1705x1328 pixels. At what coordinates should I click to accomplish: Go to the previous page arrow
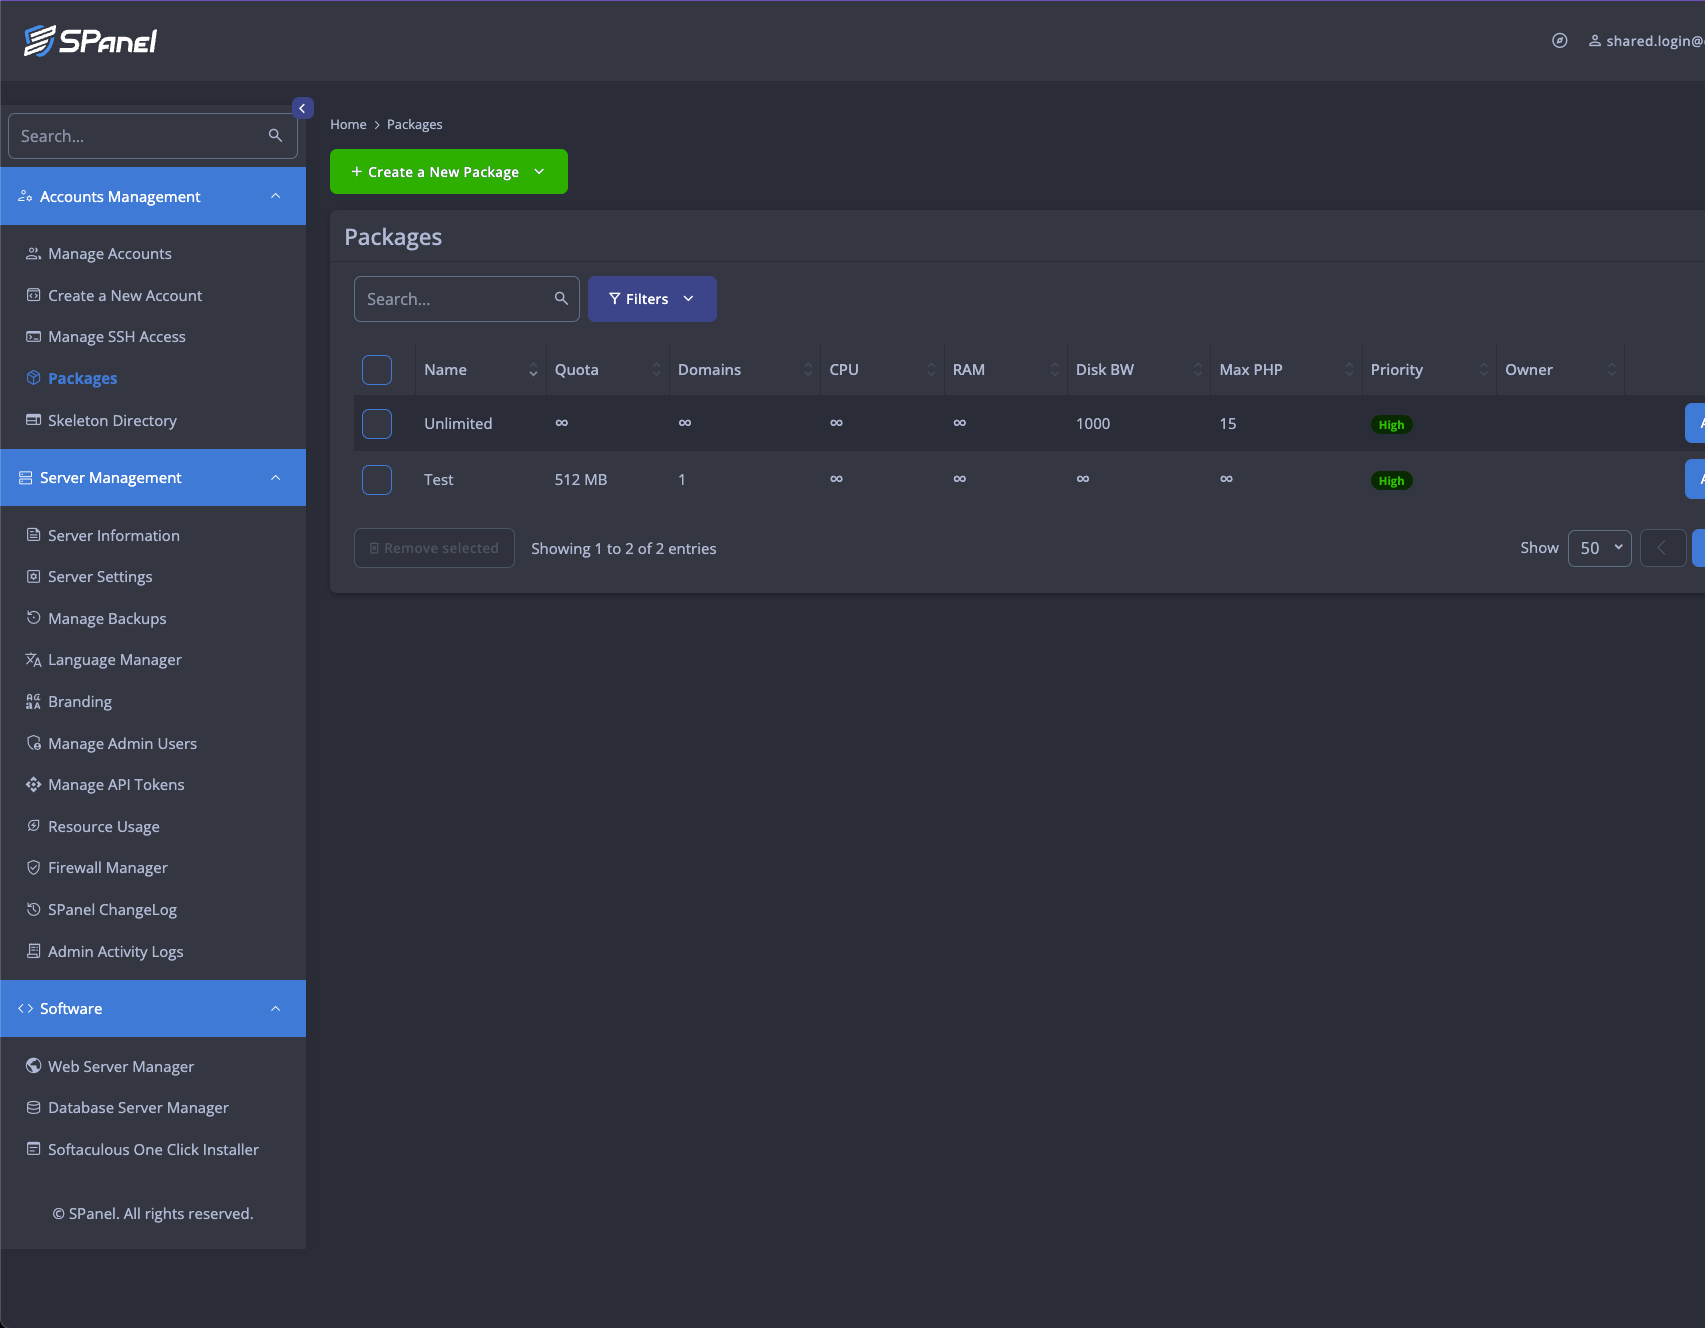point(1663,548)
